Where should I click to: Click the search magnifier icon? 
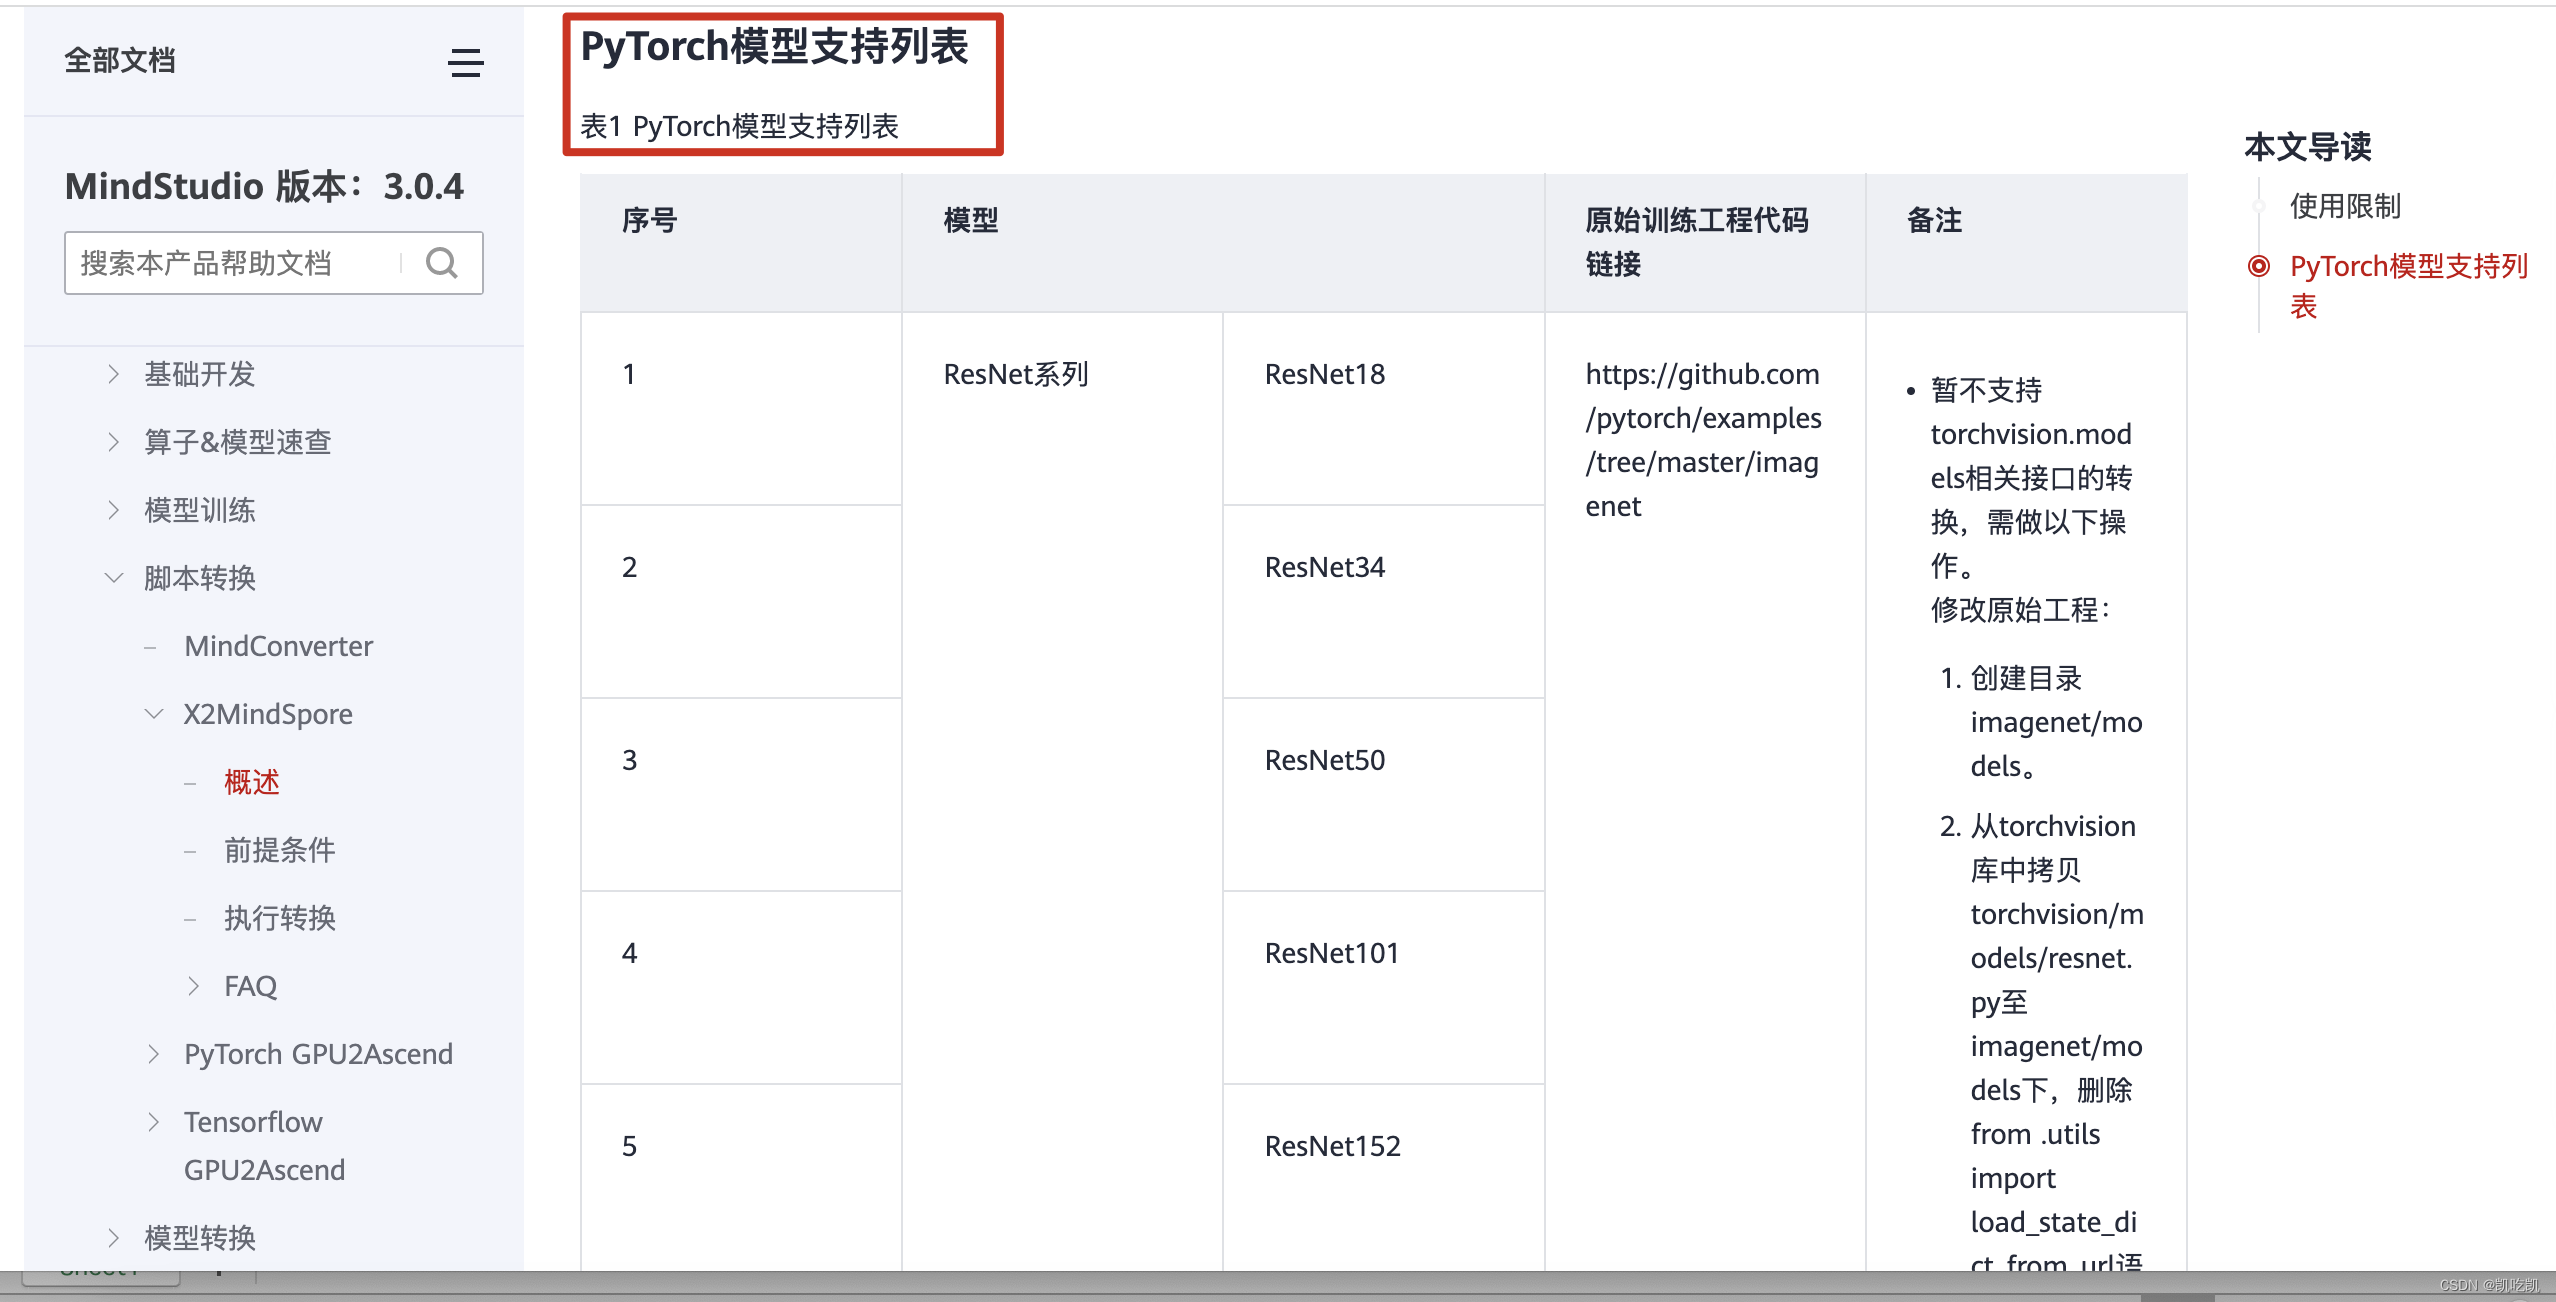[x=441, y=263]
